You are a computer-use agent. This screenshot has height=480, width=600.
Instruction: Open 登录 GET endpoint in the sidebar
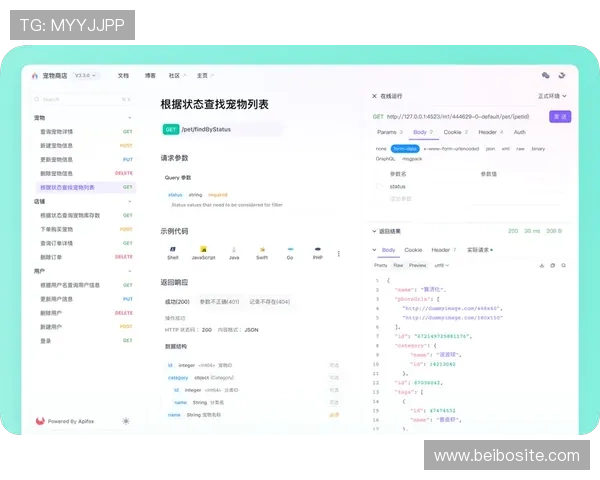coord(84,341)
